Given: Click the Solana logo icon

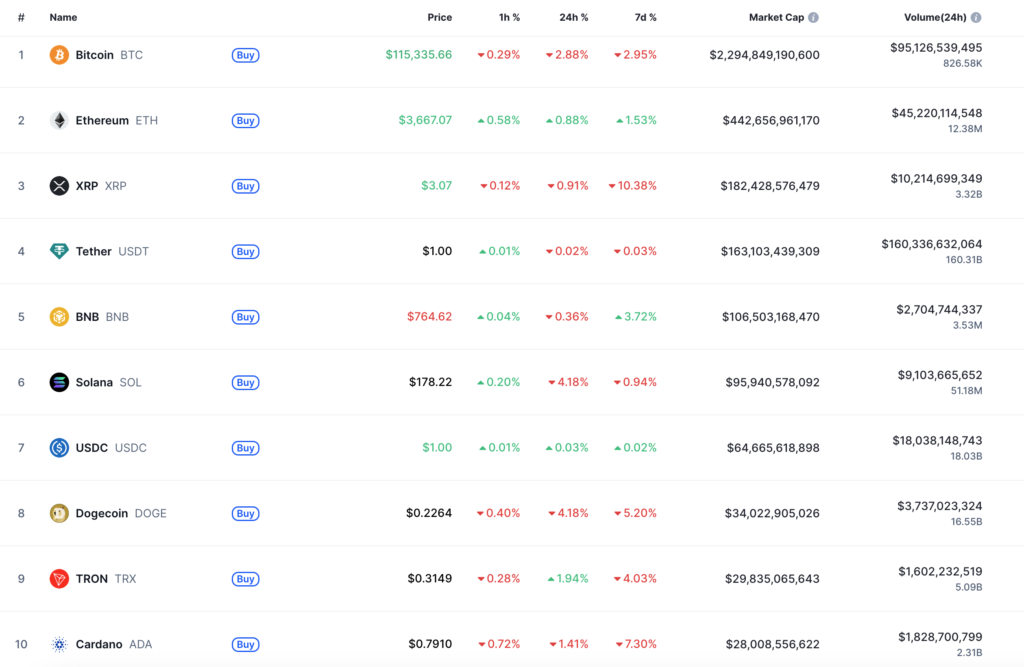Looking at the screenshot, I should pyautogui.click(x=59, y=382).
